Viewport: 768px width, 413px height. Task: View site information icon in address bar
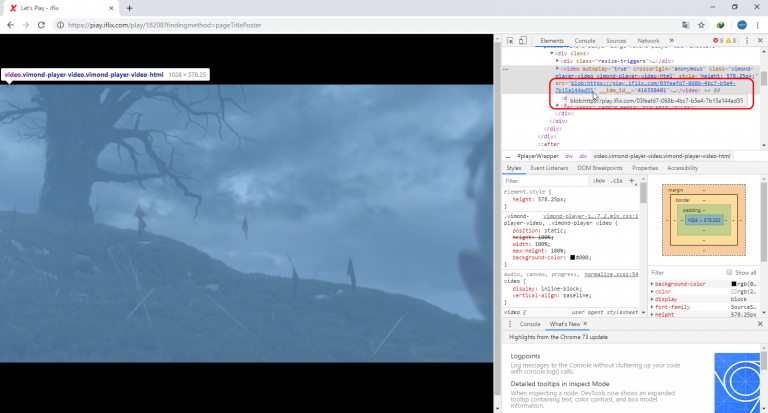click(60, 25)
